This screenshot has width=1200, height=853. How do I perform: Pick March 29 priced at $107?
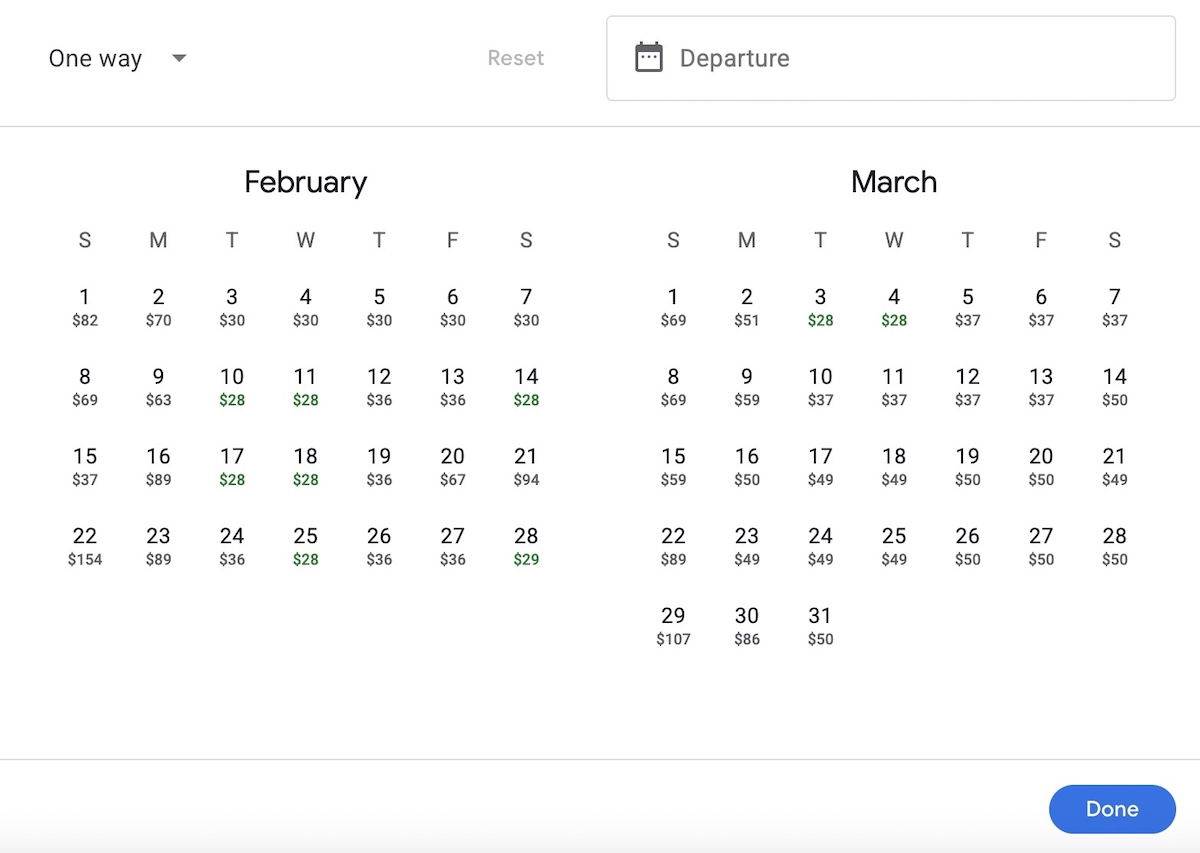coord(673,625)
